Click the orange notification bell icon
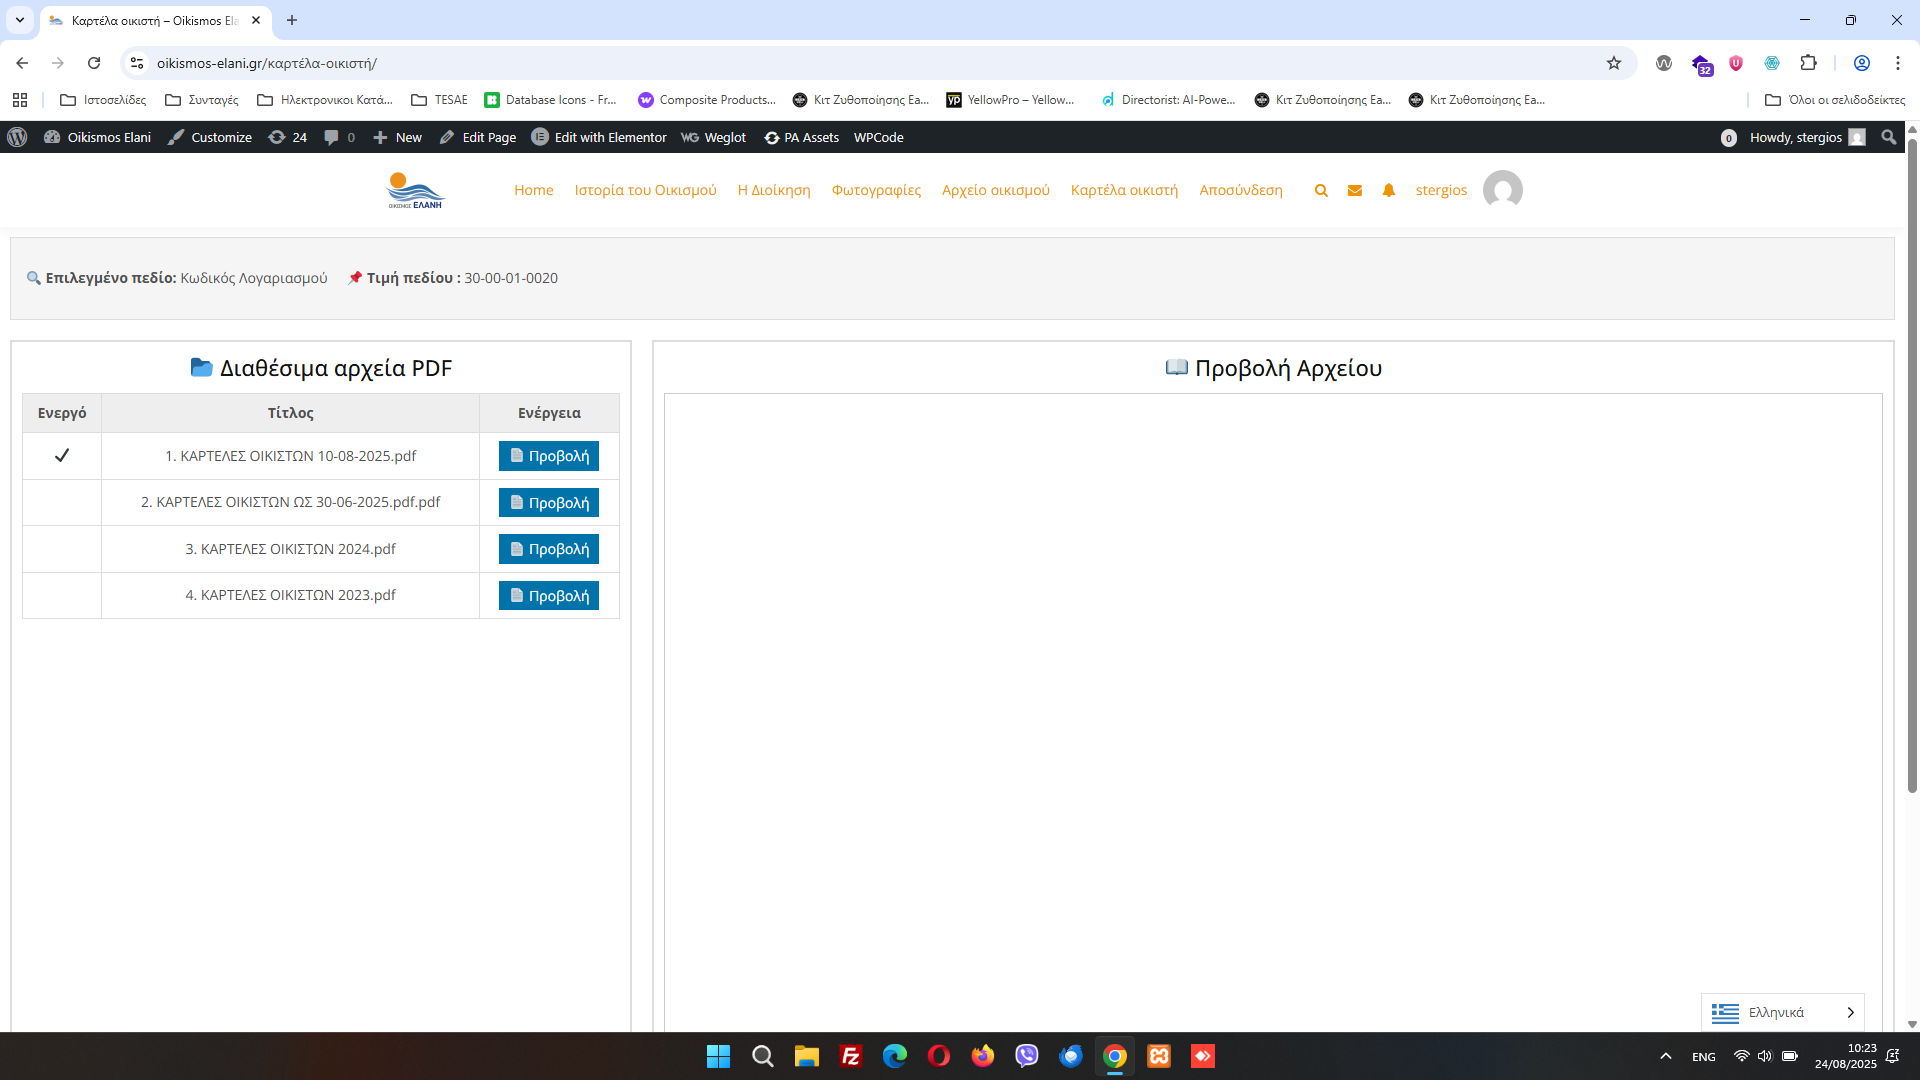This screenshot has width=1920, height=1080. 1389,190
